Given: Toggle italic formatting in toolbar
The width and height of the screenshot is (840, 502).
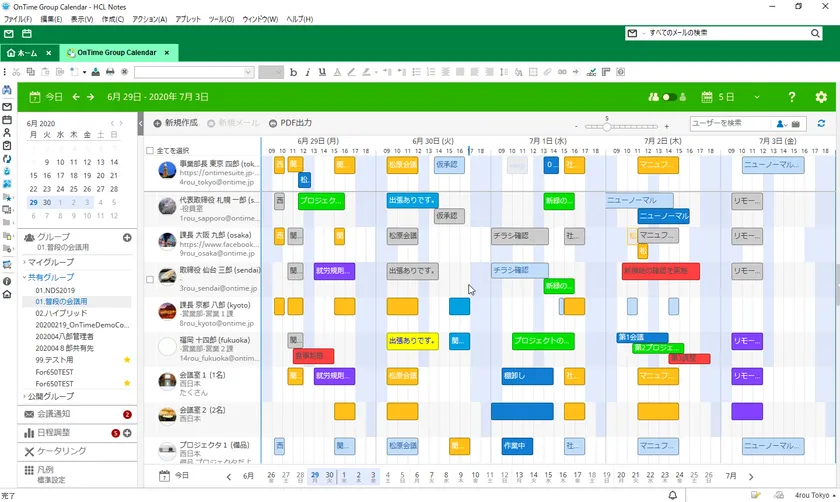Looking at the screenshot, I should [308, 72].
